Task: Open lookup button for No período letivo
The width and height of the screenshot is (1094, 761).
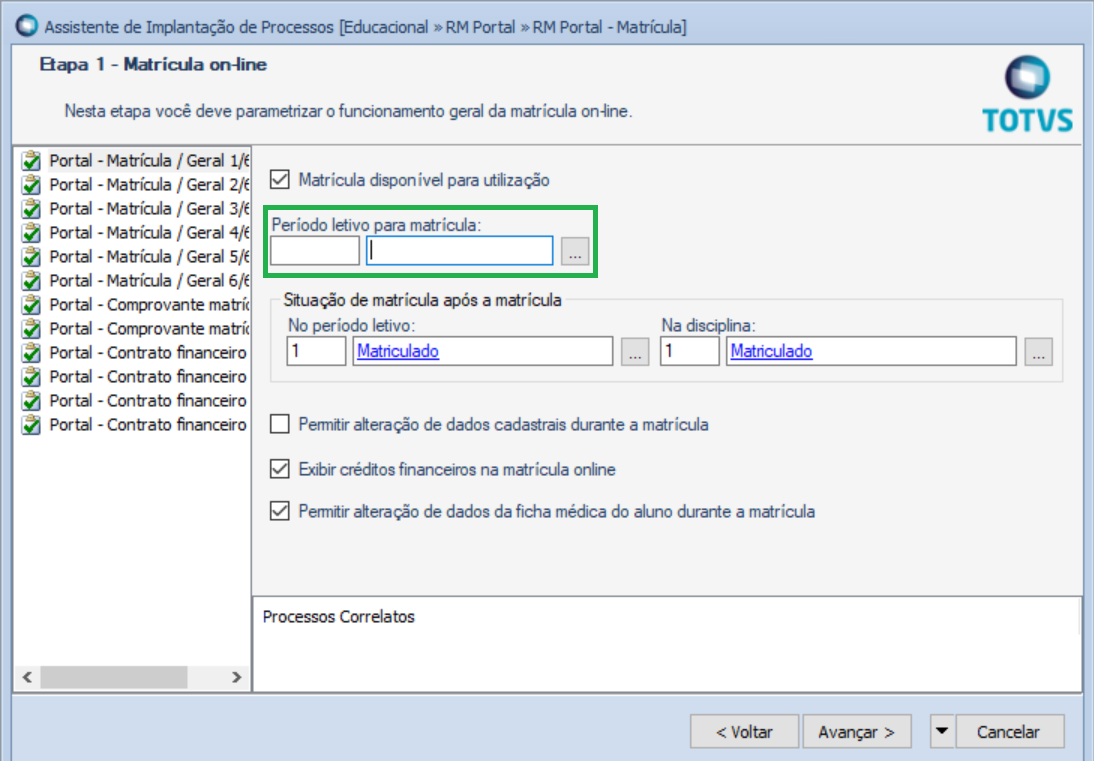Action: pos(635,352)
